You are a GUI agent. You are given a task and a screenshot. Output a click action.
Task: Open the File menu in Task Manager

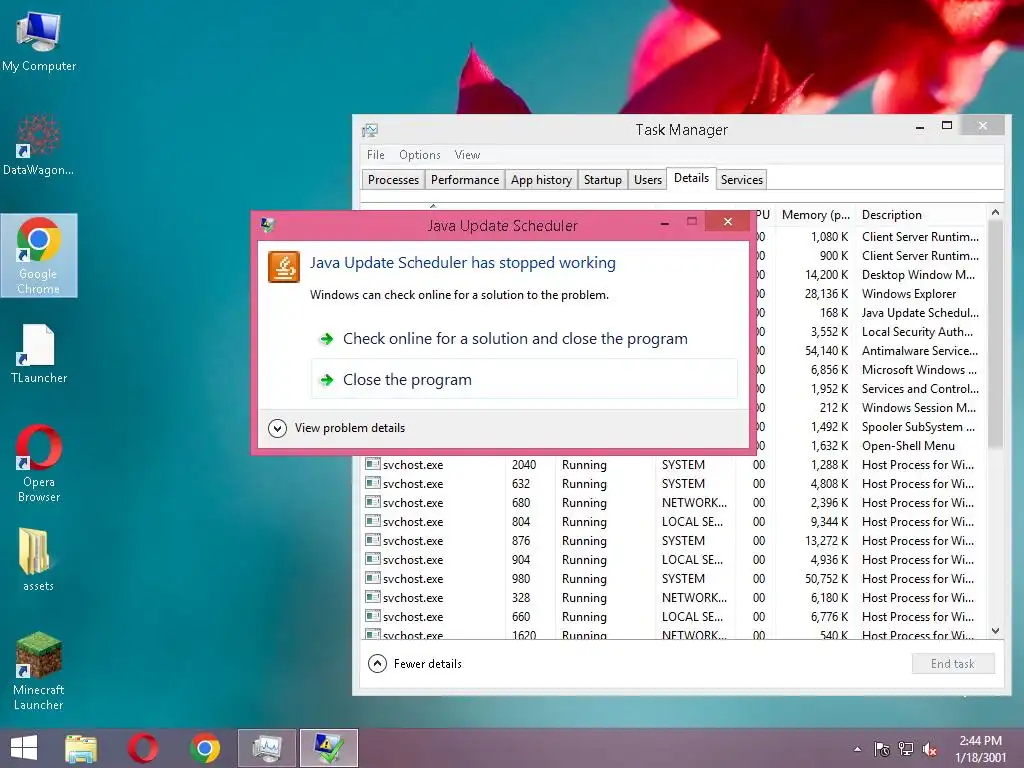[376, 155]
